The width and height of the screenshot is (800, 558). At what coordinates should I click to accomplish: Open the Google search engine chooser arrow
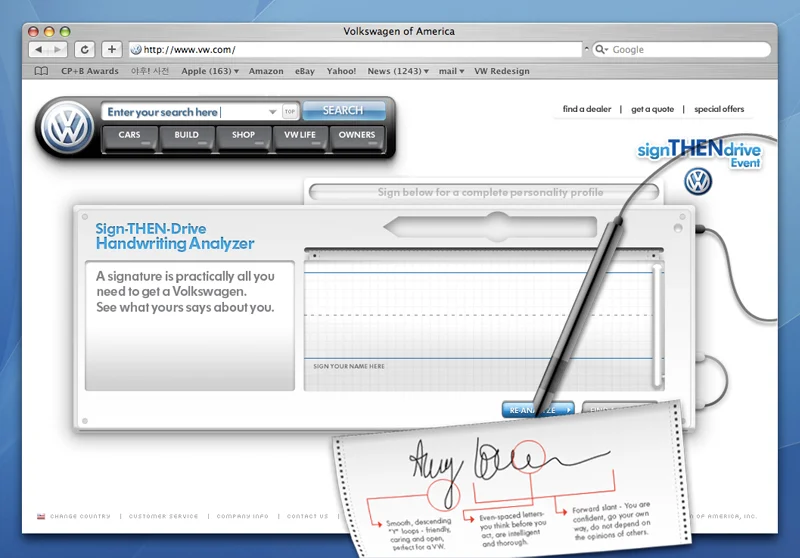[606, 49]
